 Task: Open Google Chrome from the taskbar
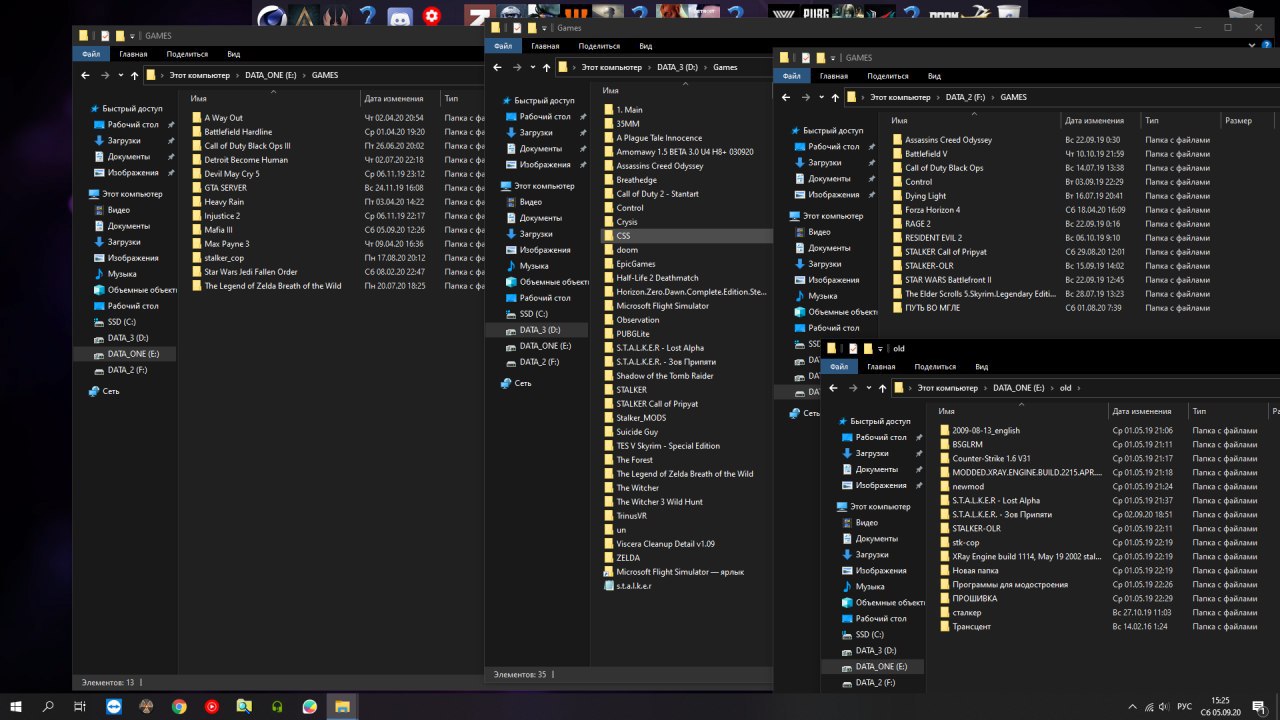179,707
